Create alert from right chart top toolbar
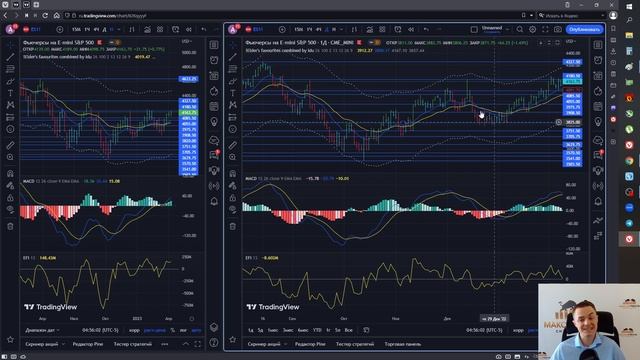This screenshot has height=360, width=640. pyautogui.click(x=398, y=29)
